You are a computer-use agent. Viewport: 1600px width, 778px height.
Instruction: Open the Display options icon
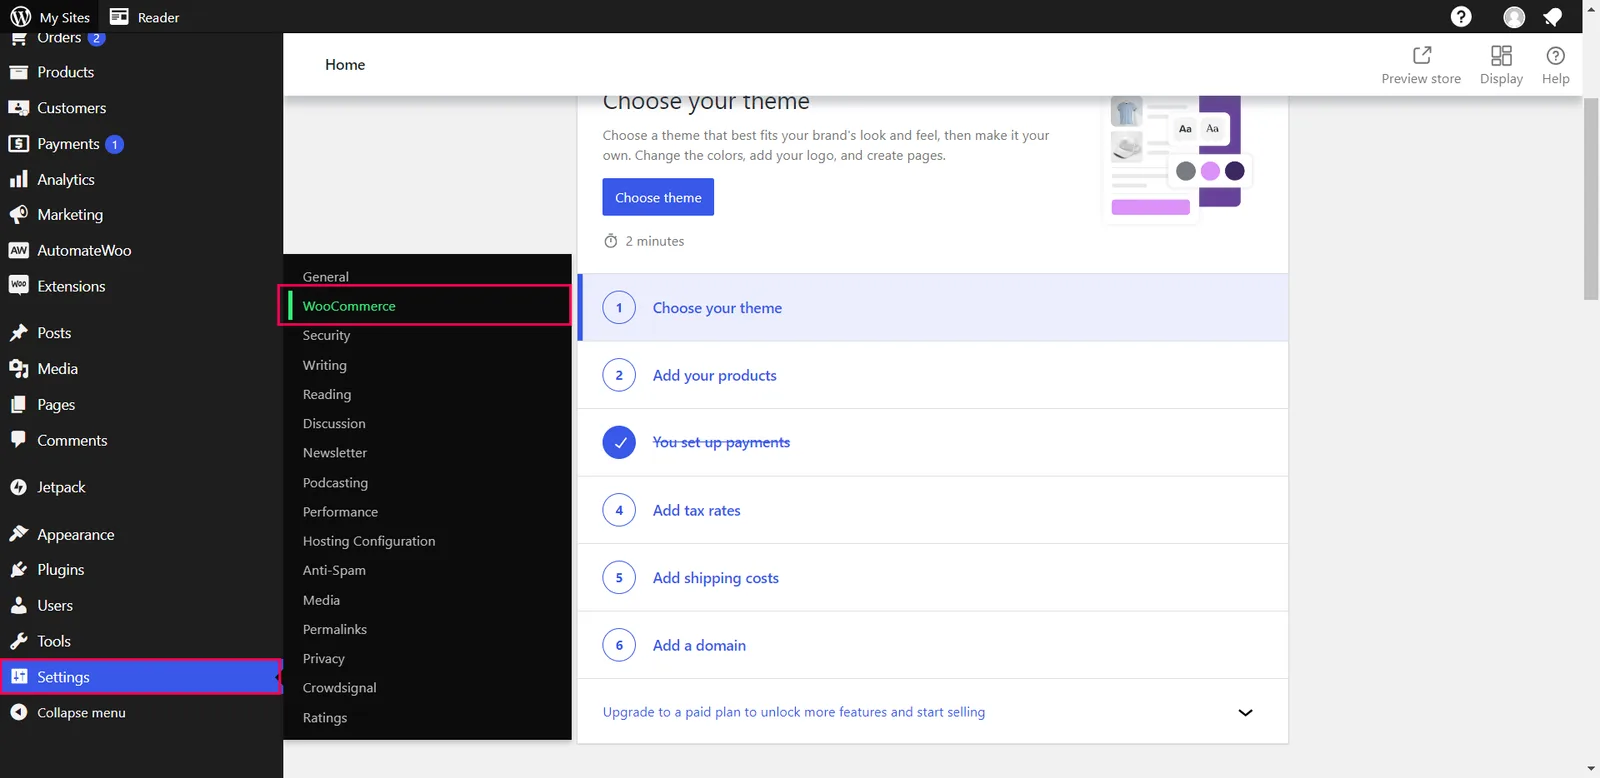pos(1501,55)
